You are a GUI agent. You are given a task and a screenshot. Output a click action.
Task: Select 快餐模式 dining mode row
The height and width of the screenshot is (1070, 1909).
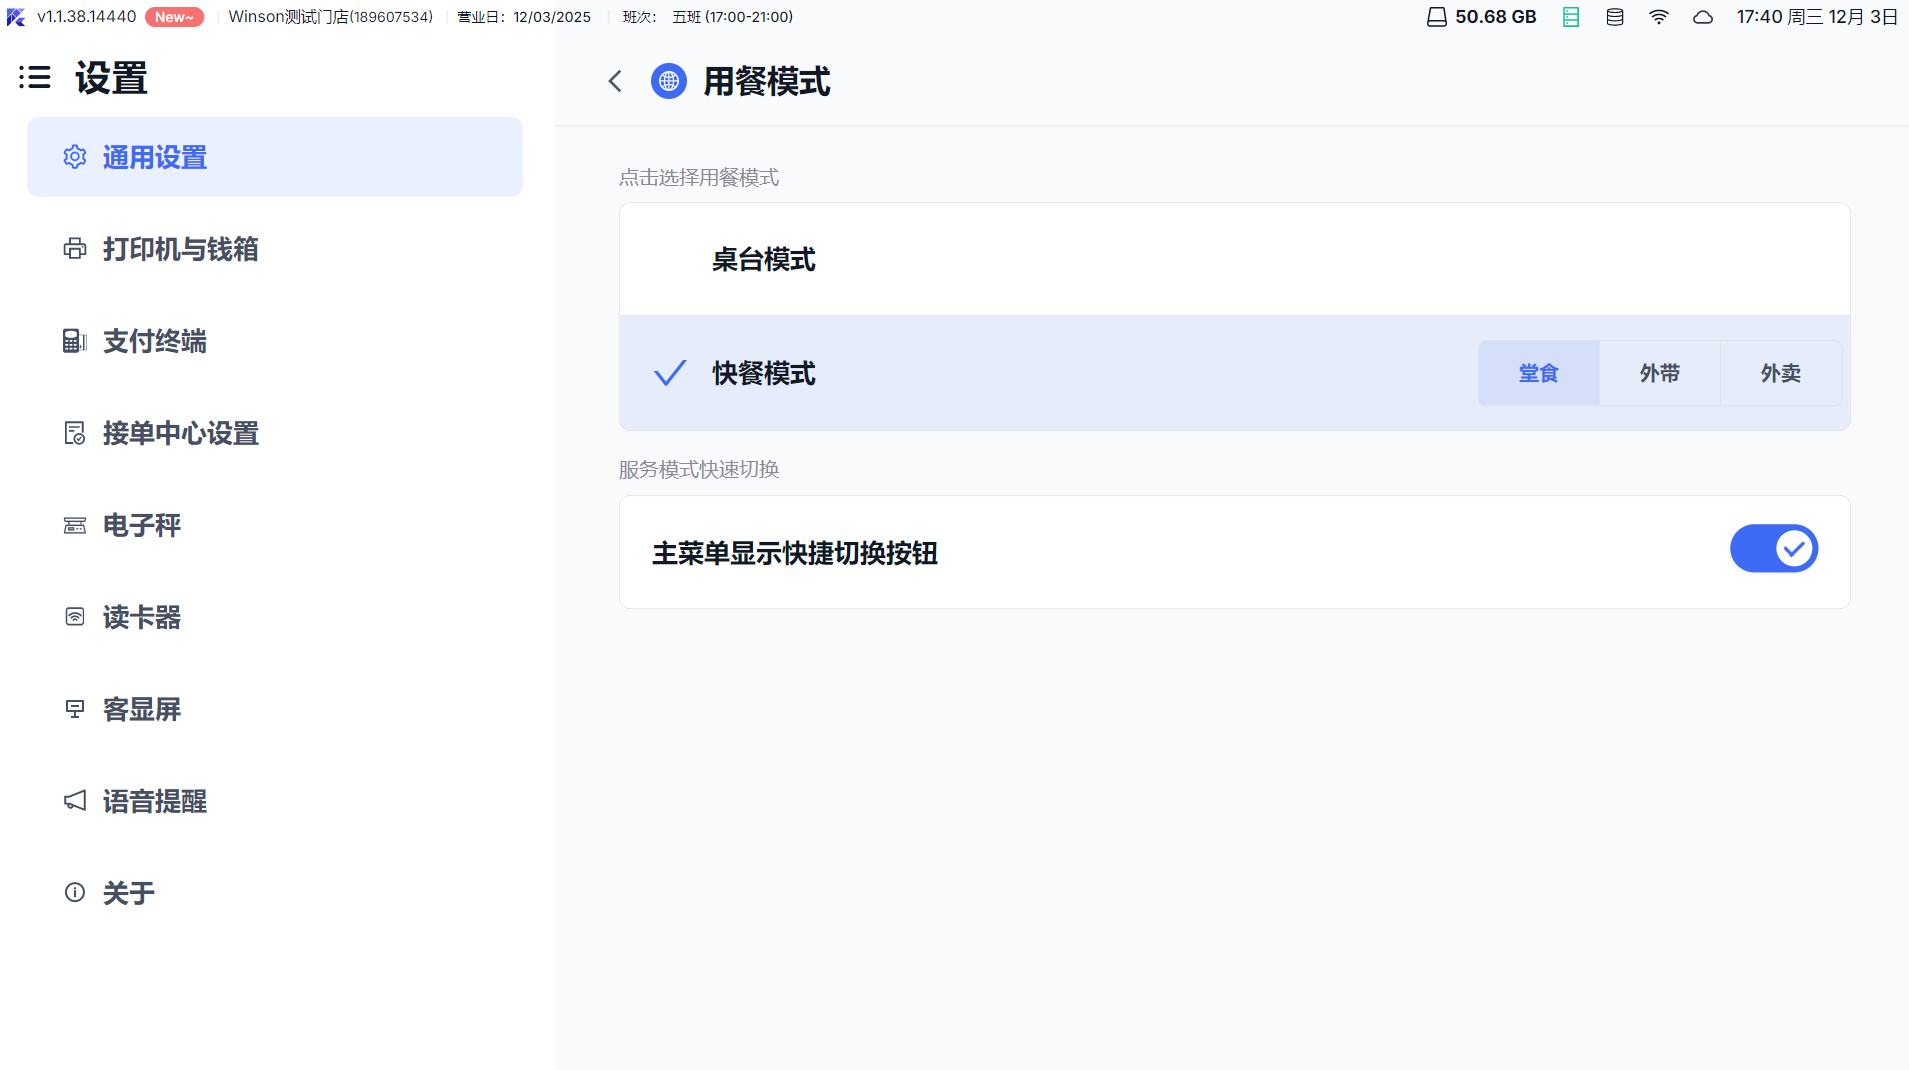[x=1000, y=373]
